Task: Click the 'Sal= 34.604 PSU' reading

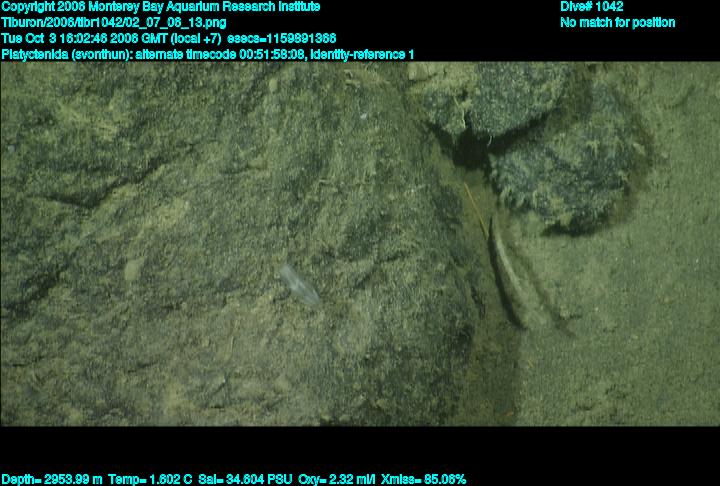Action: (x=245, y=480)
